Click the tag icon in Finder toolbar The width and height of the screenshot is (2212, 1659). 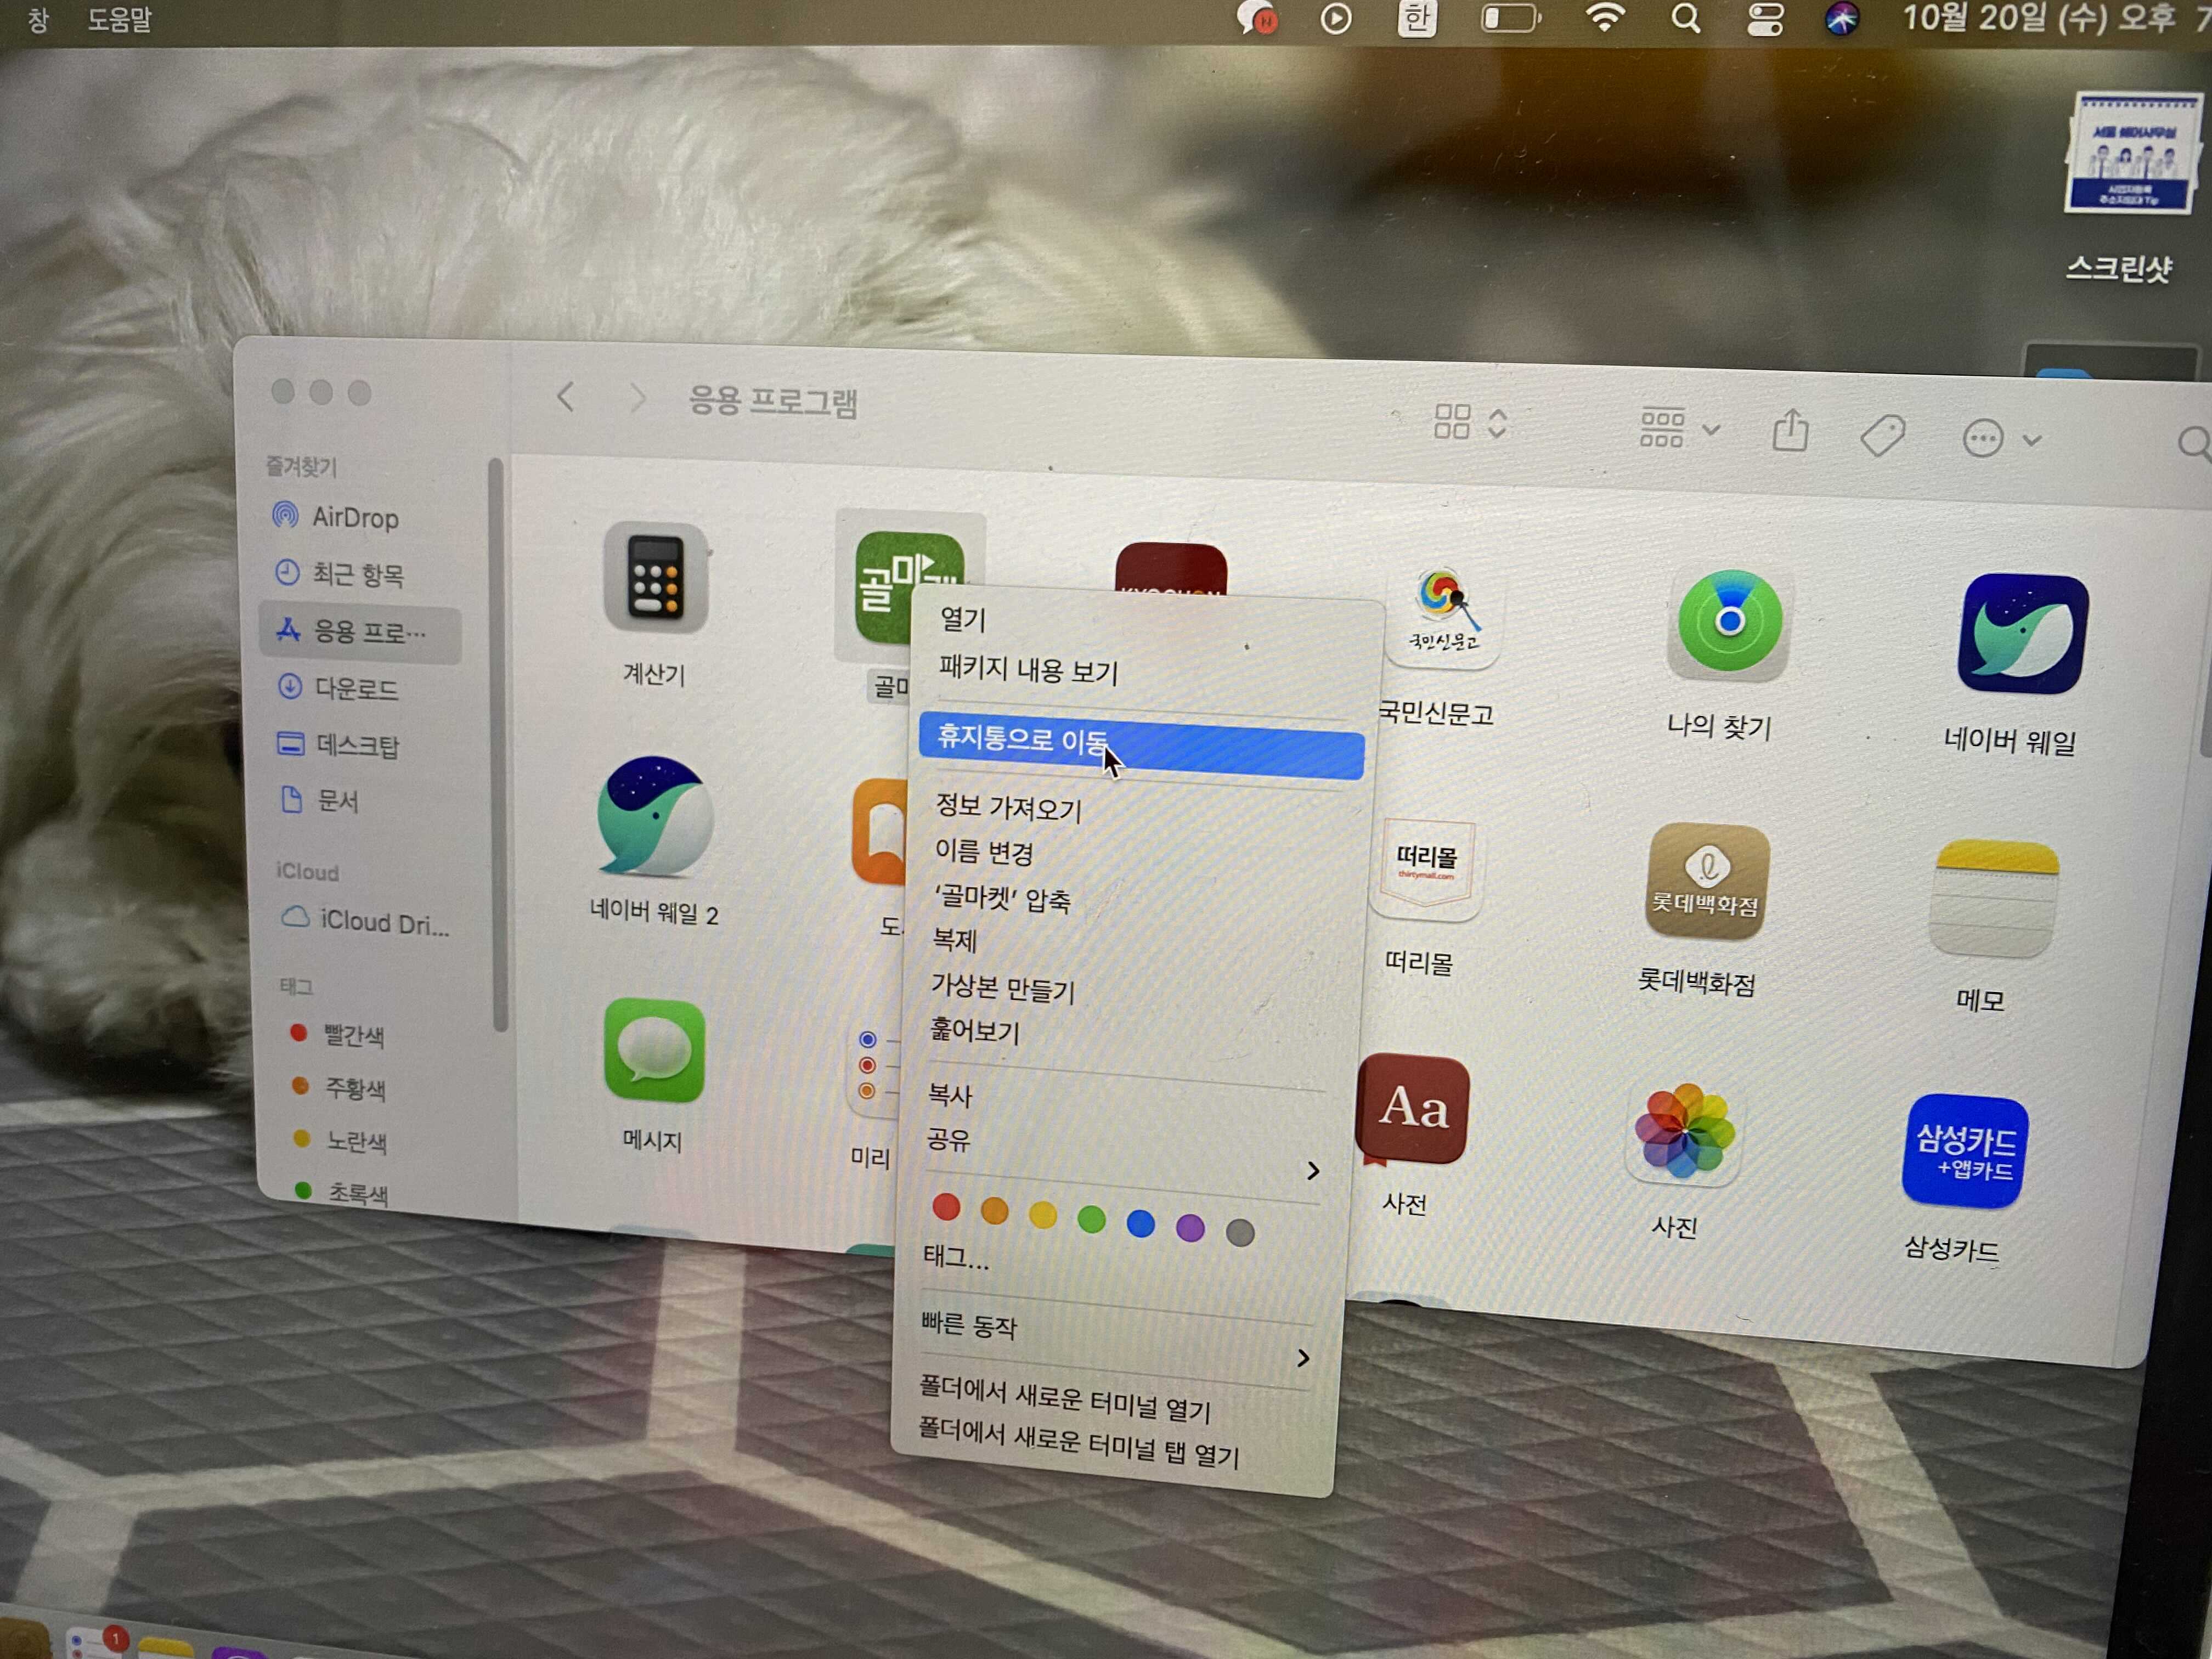pos(1882,436)
